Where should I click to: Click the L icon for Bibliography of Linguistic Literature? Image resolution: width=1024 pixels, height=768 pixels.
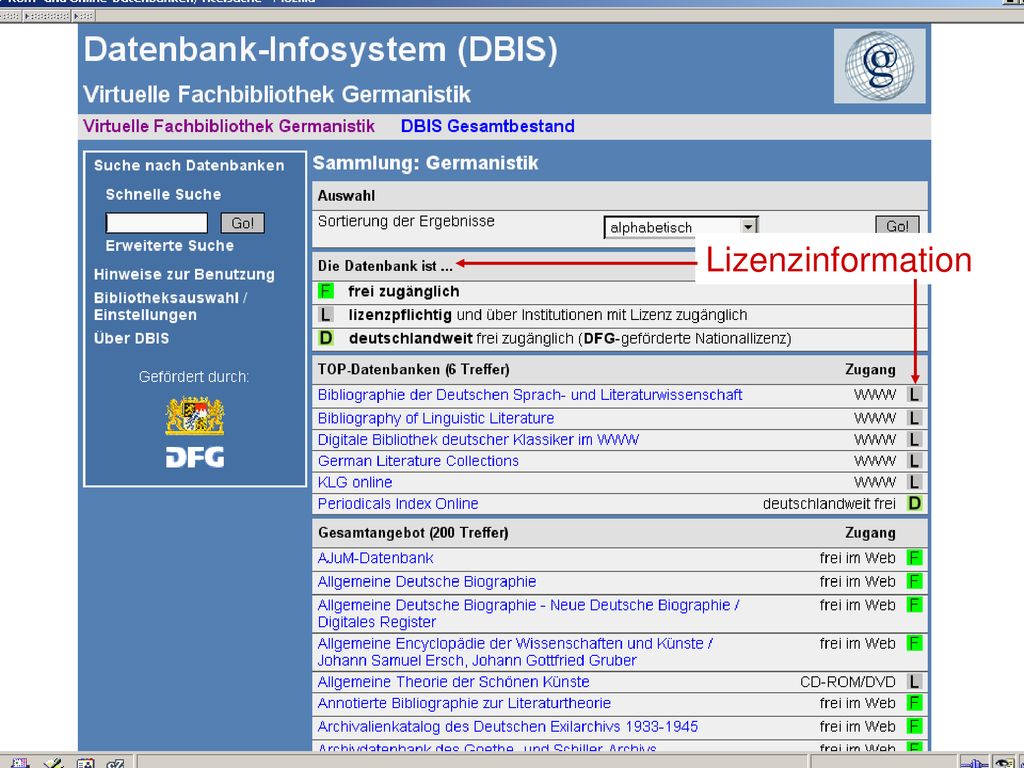click(x=914, y=418)
